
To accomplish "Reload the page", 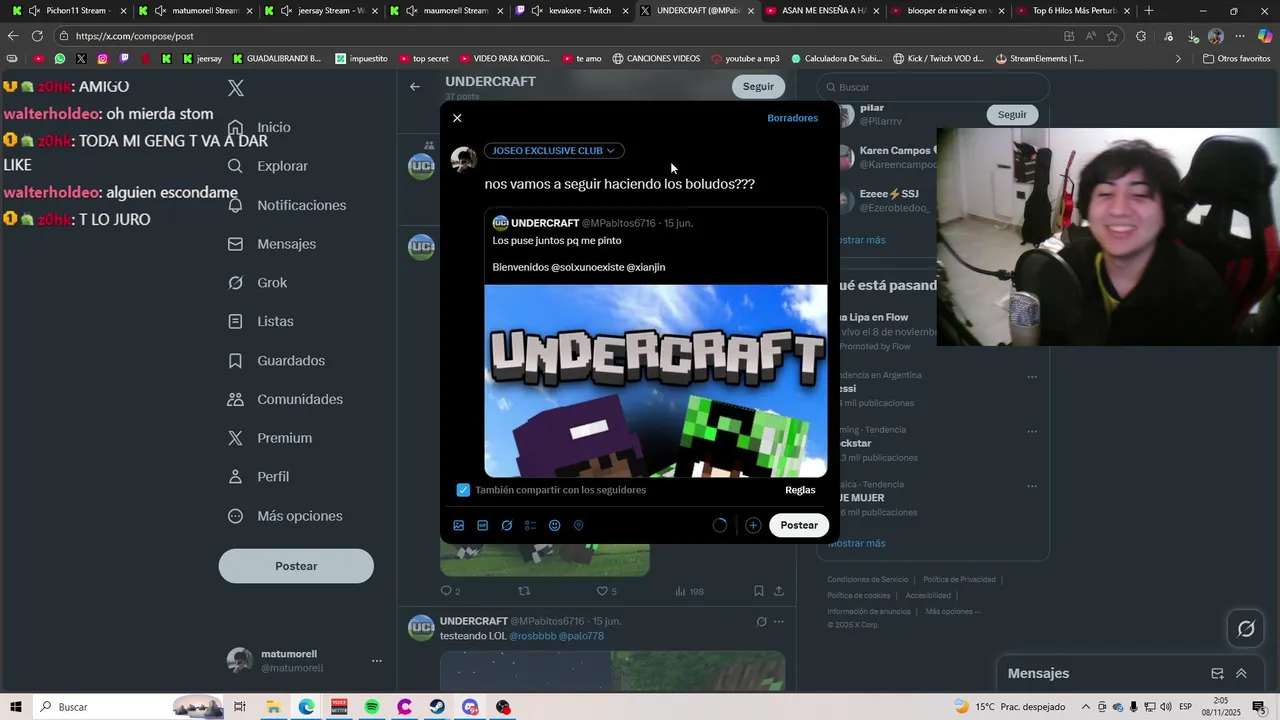I will tap(37, 36).
